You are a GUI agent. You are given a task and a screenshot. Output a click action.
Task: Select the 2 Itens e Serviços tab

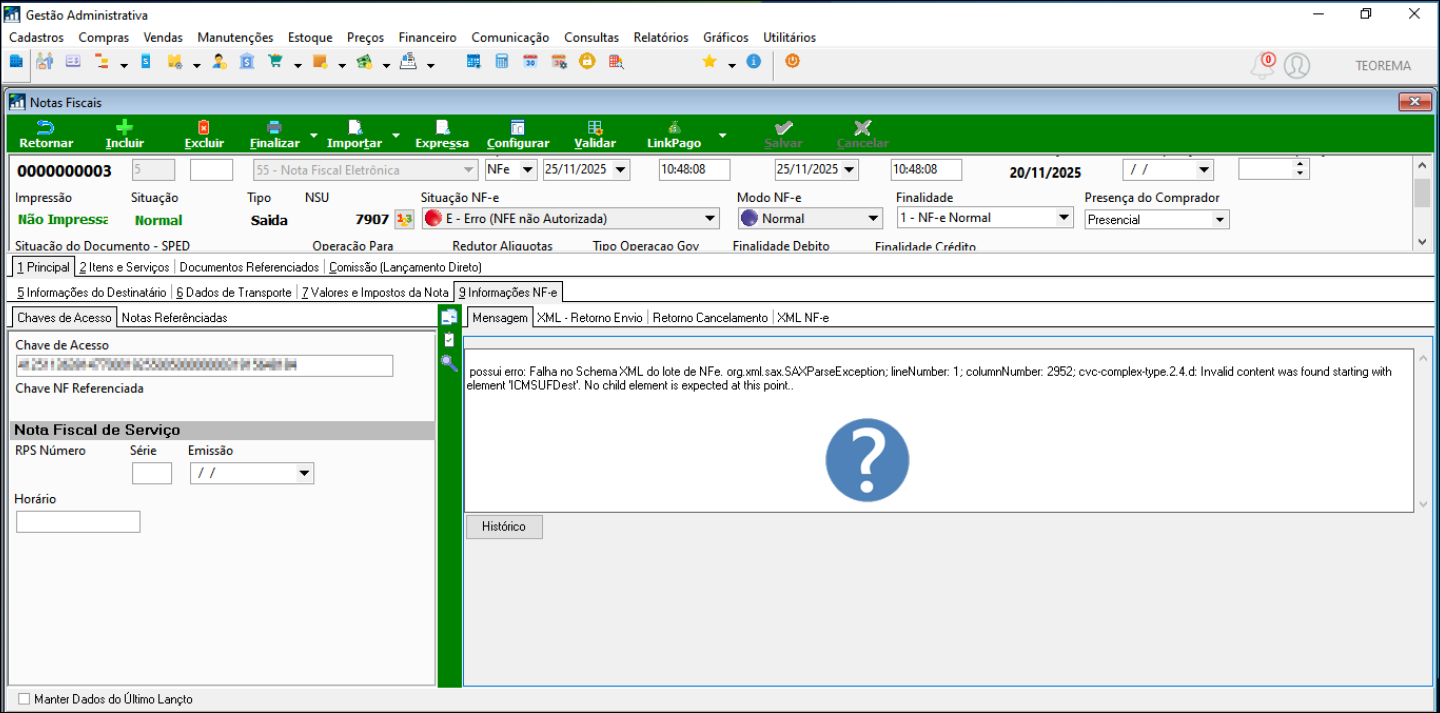[124, 267]
